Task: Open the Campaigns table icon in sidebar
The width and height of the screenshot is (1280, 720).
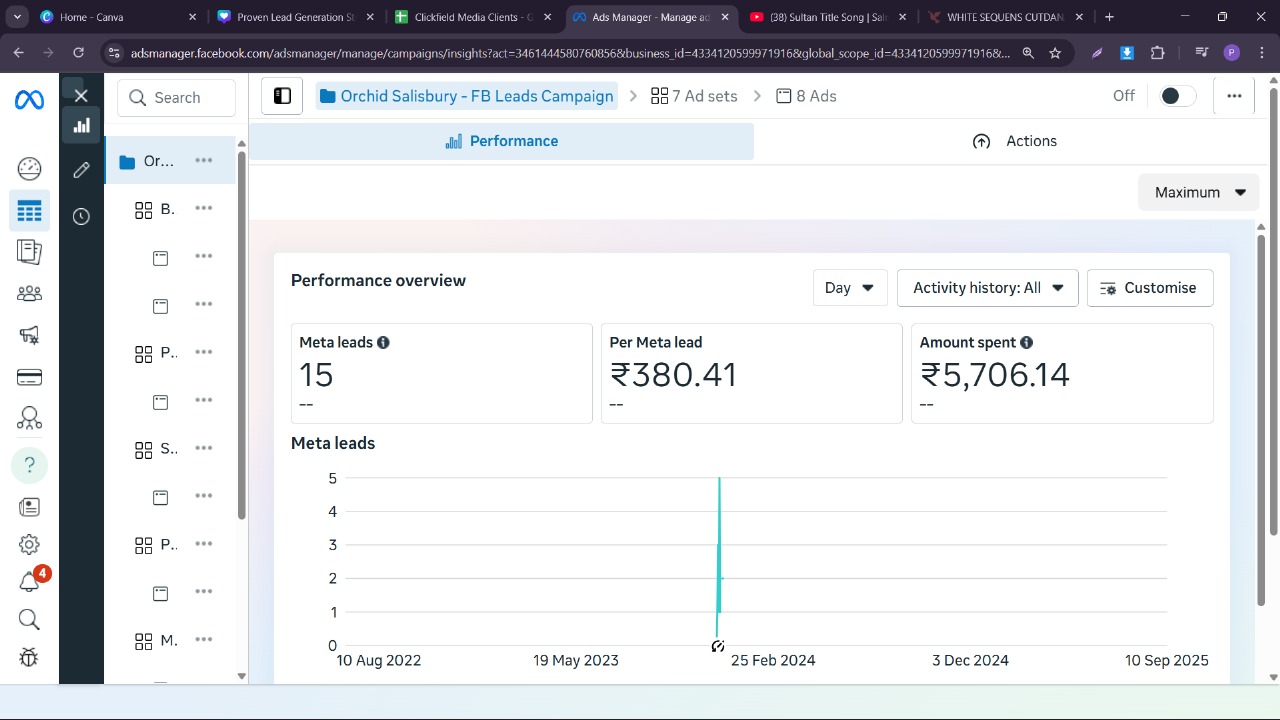Action: click(29, 211)
